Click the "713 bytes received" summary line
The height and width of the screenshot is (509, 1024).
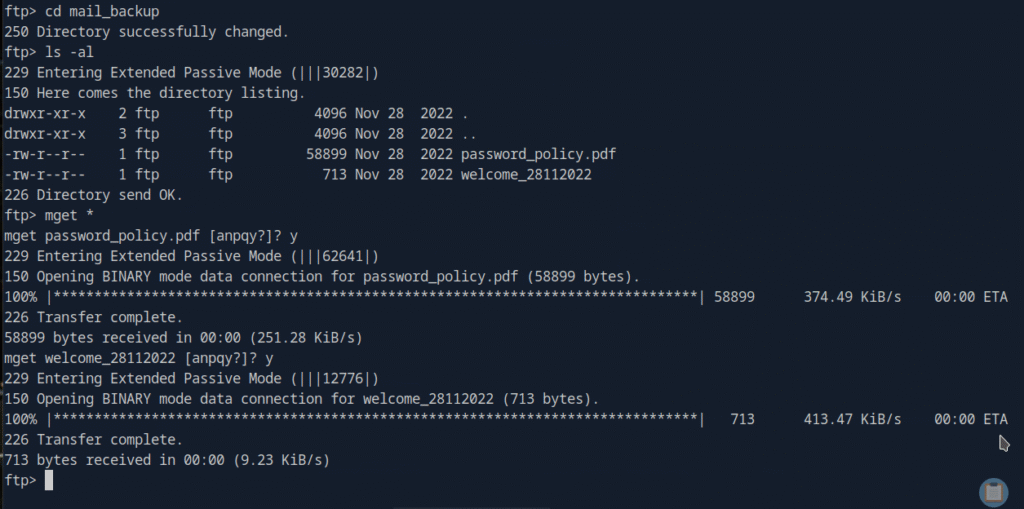[167, 460]
